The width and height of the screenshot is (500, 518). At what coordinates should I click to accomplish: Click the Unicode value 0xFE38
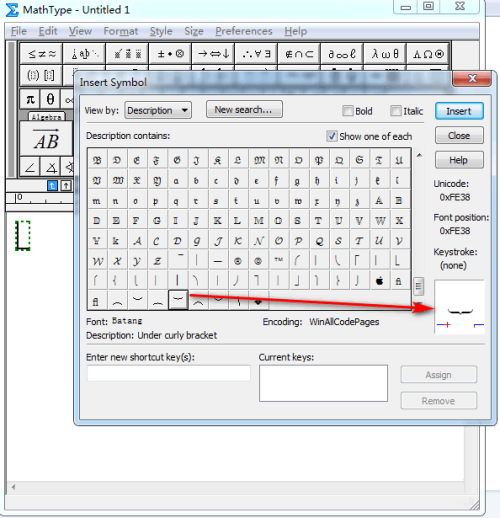(x=455, y=197)
